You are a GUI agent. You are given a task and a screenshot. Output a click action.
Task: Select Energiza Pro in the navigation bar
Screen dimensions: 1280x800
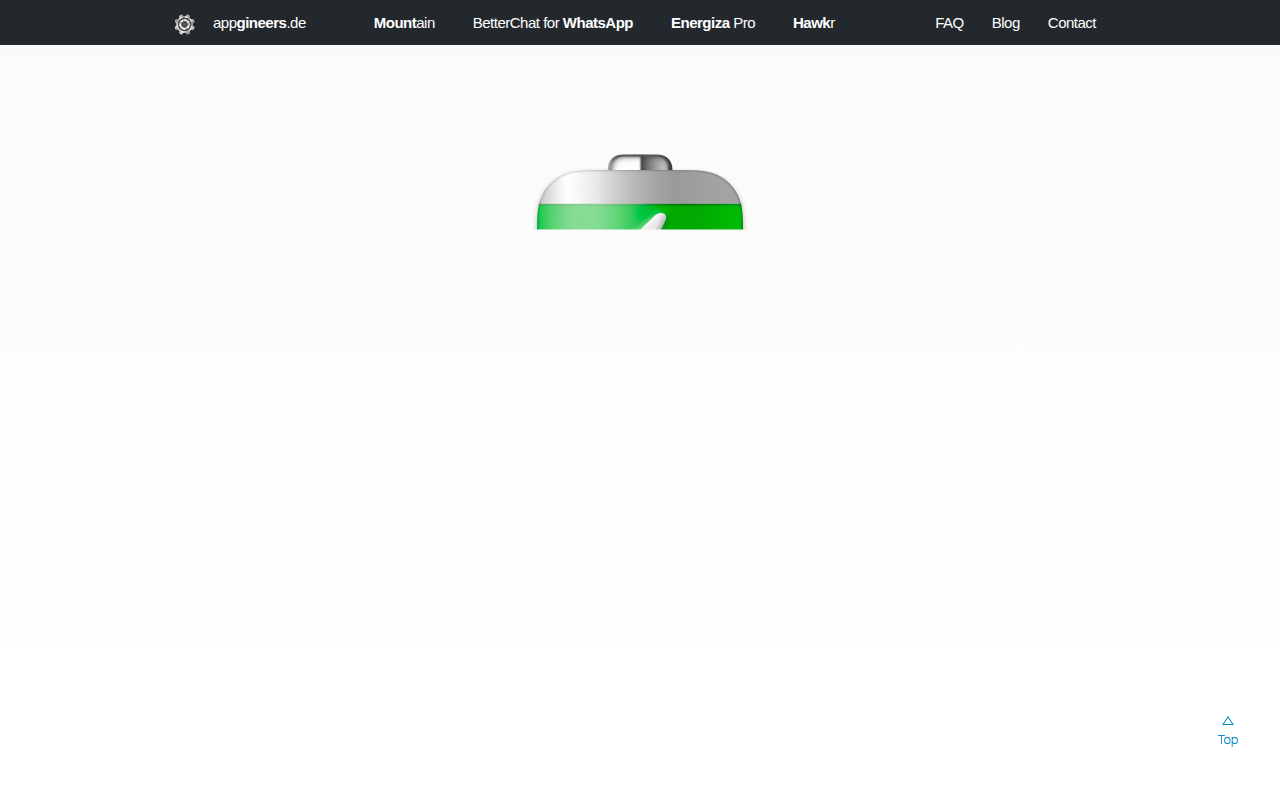(713, 23)
